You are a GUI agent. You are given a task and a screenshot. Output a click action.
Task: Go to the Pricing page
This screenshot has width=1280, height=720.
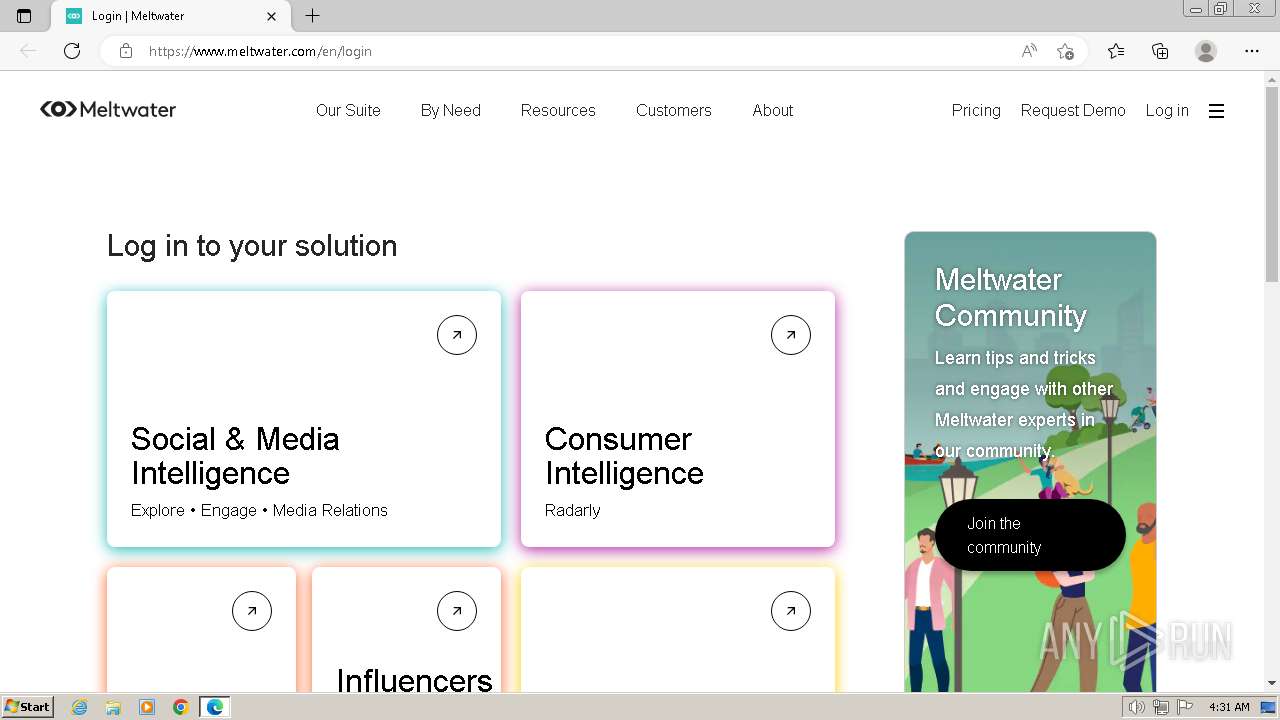976,111
